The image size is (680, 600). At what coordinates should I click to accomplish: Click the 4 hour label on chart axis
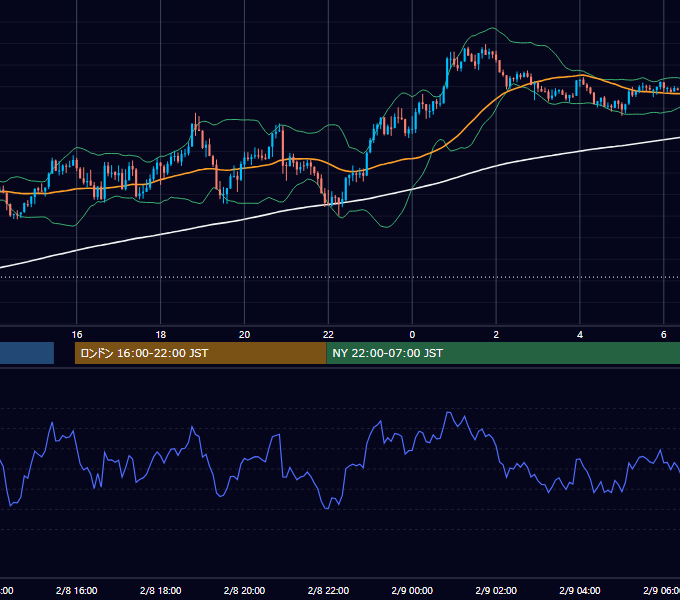[580, 335]
